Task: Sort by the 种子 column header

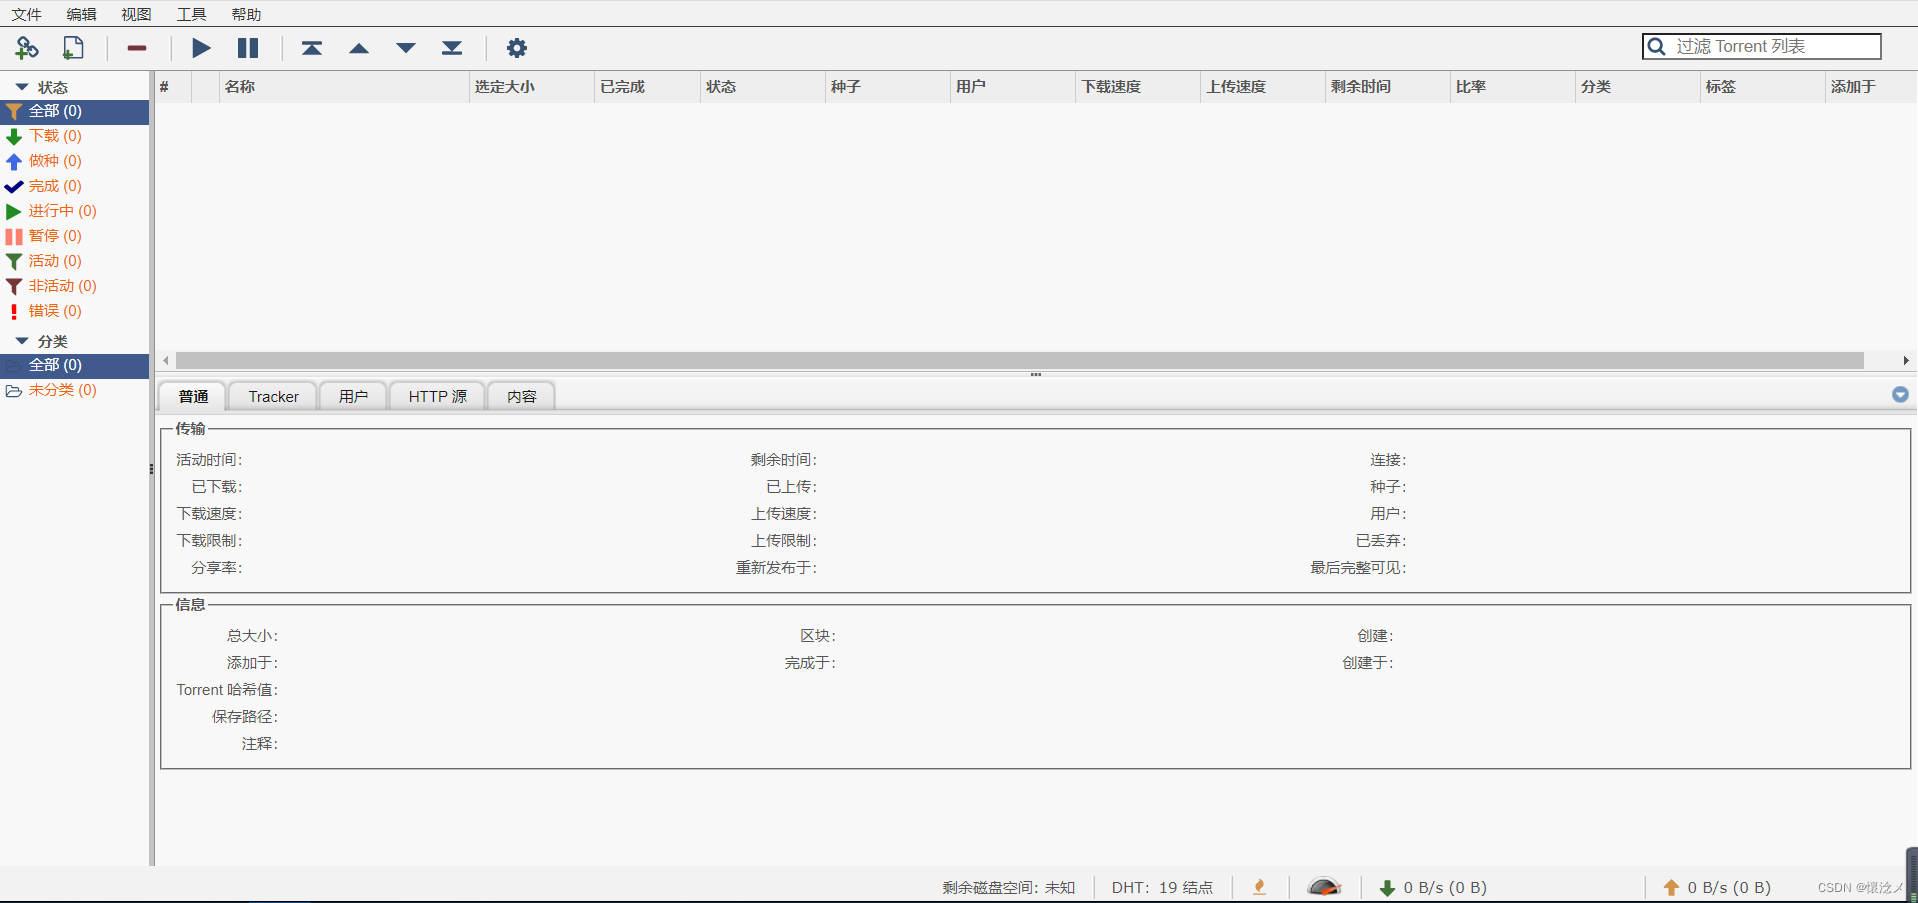Action: click(887, 87)
